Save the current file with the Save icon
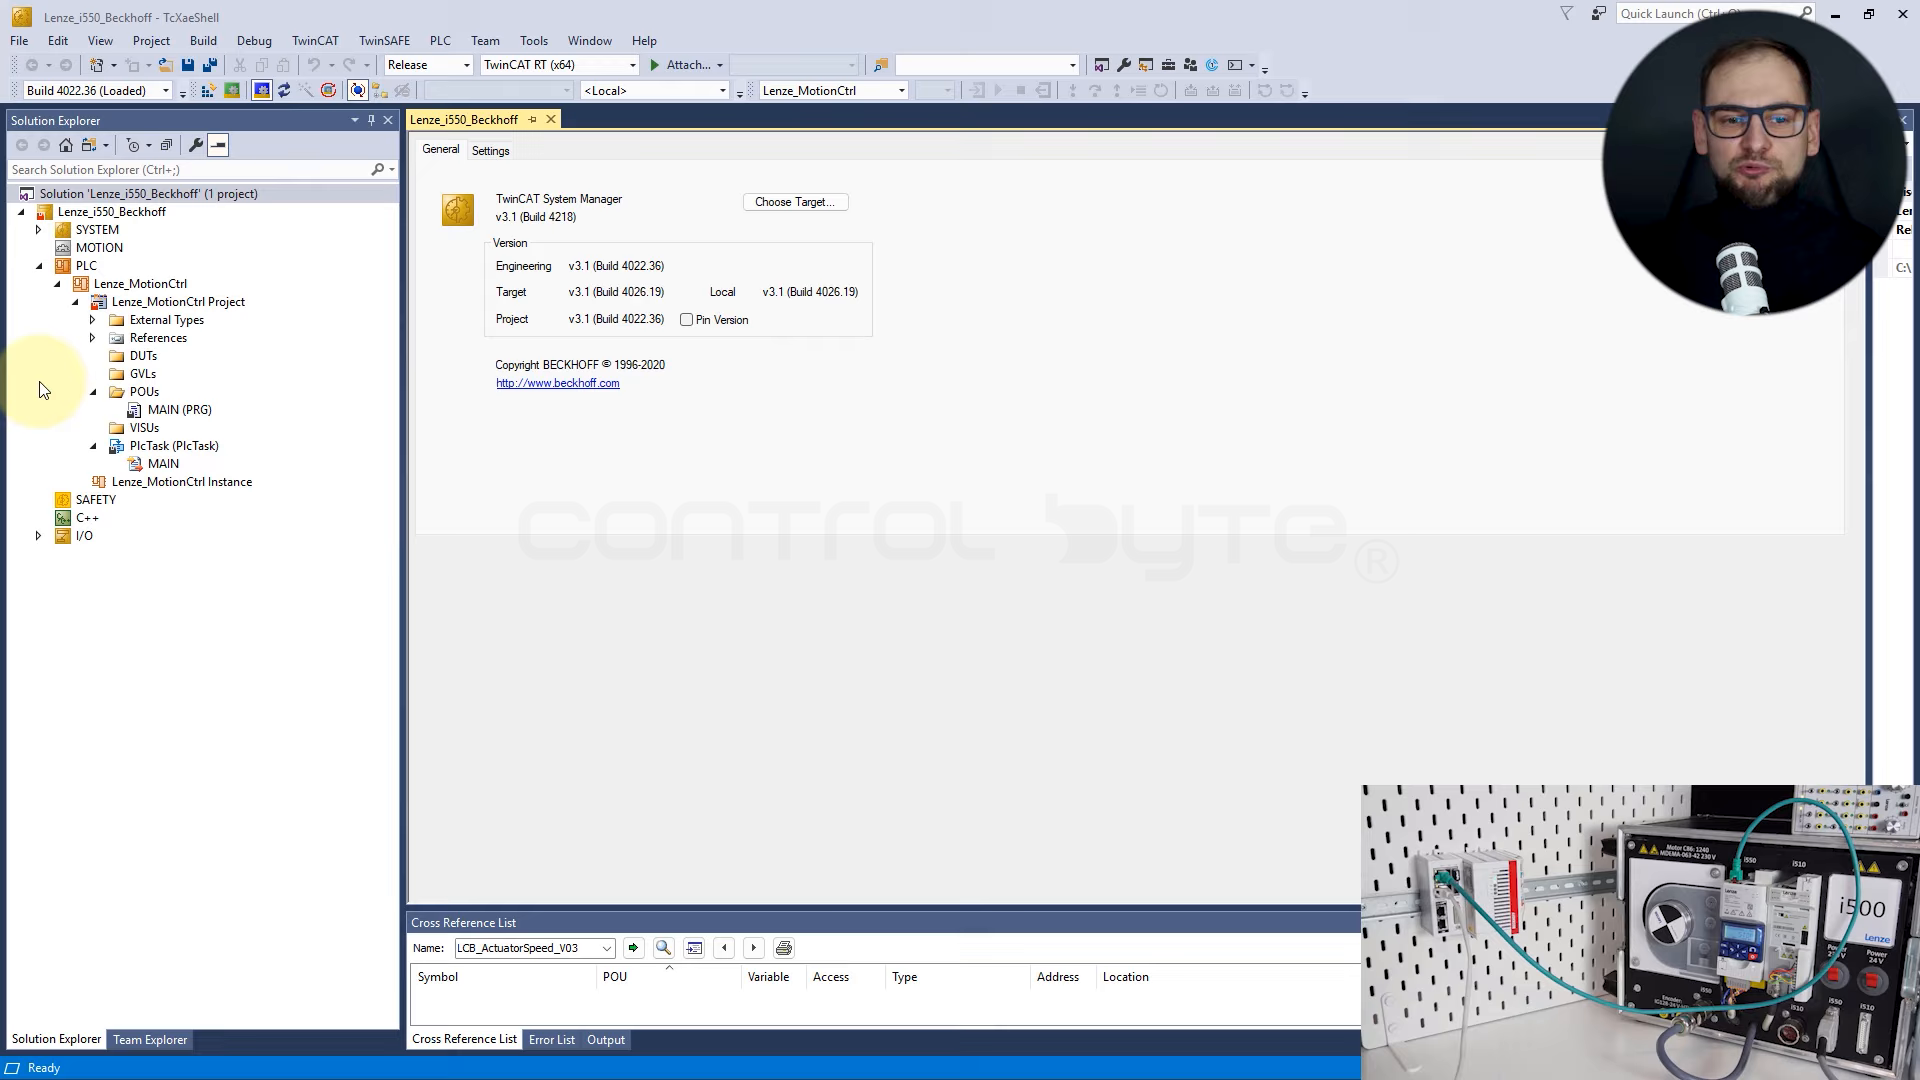This screenshot has width=1920, height=1080. coord(188,65)
